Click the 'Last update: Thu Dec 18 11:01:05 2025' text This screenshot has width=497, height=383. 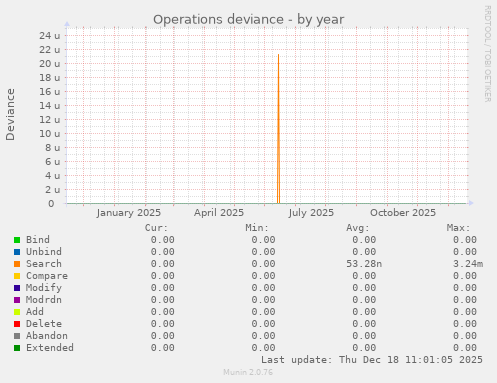click(x=372, y=360)
